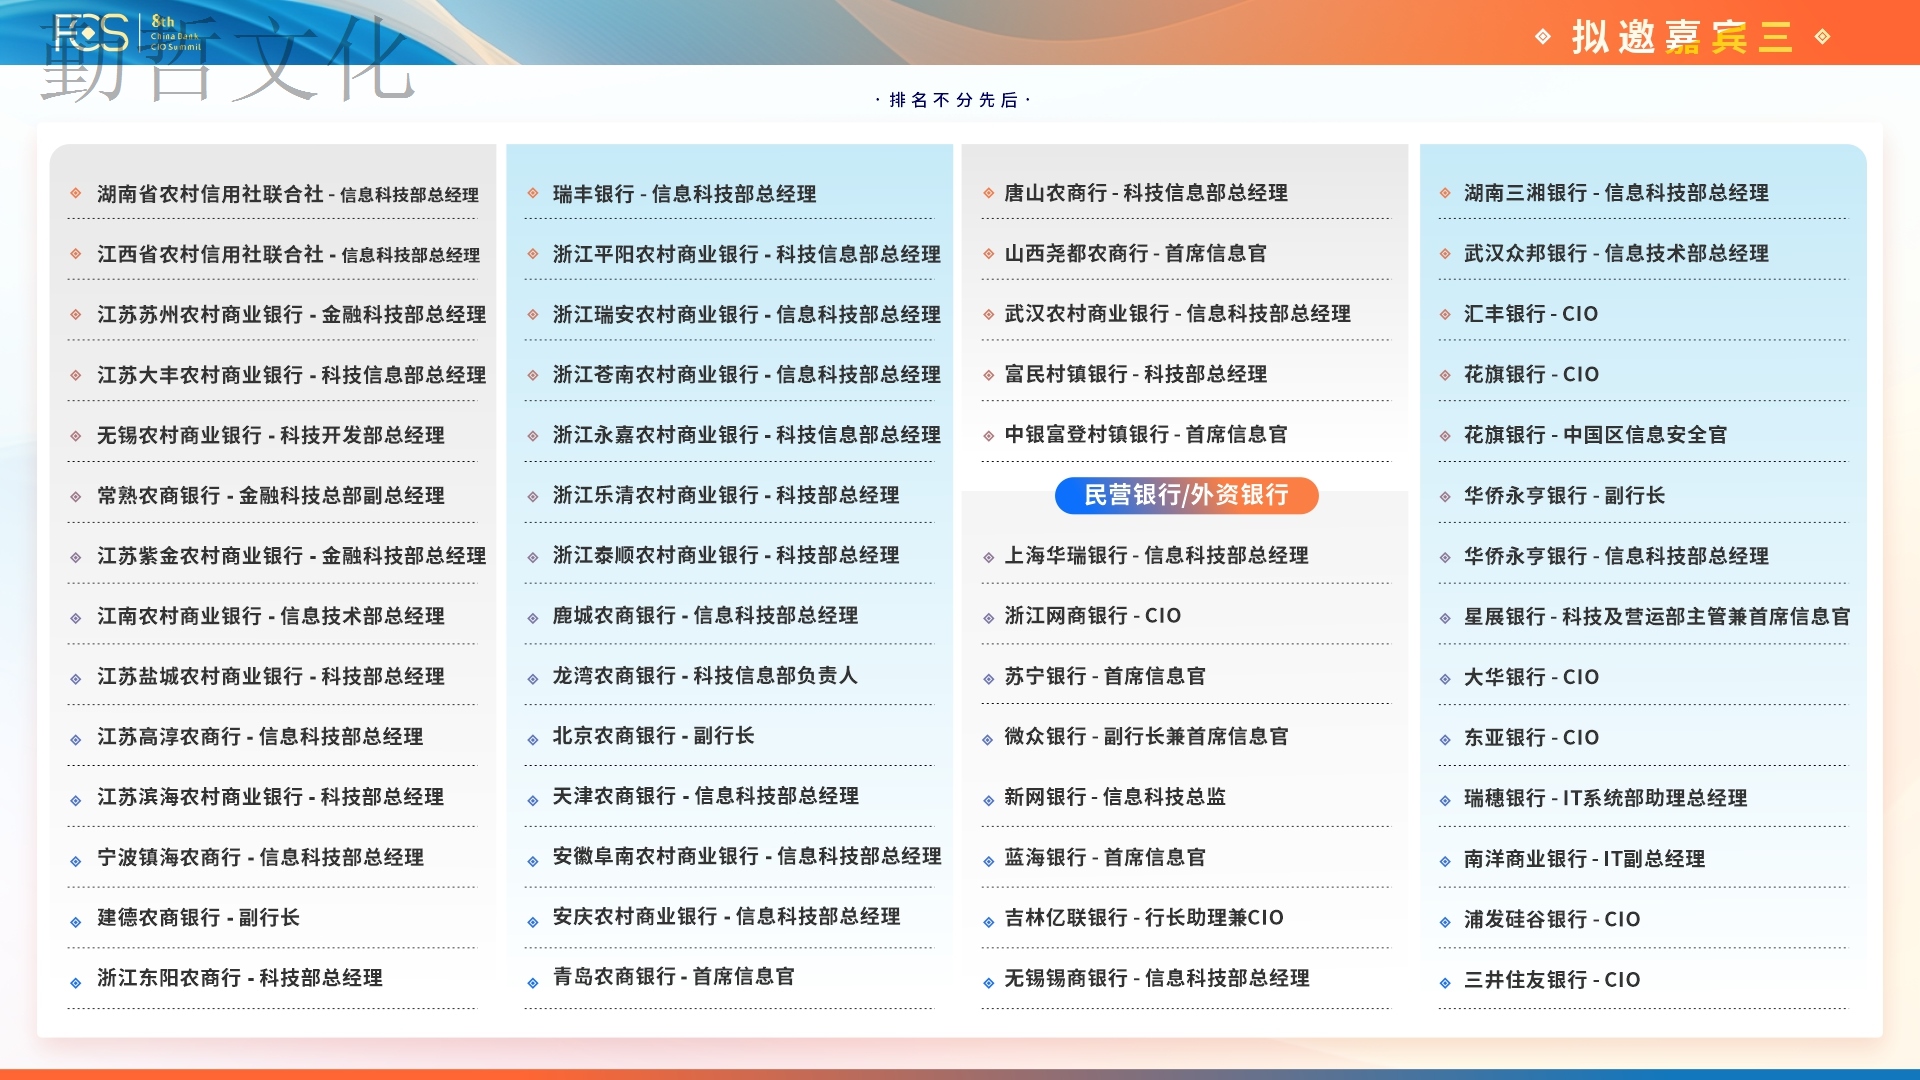
Task: Select 无锡锡商银行 - 信息科技部总经理
Action: [x=1157, y=978]
